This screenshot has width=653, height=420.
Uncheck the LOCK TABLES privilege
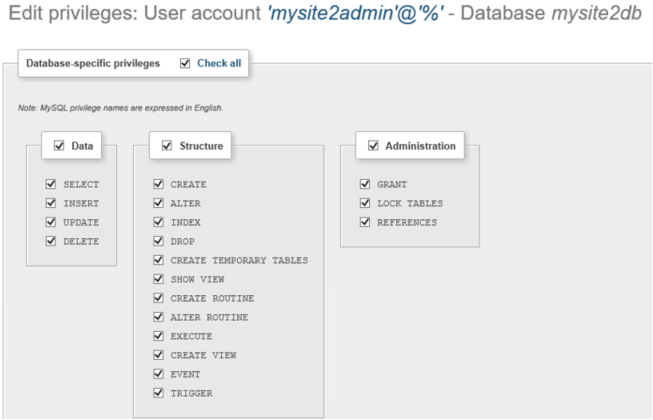point(366,204)
